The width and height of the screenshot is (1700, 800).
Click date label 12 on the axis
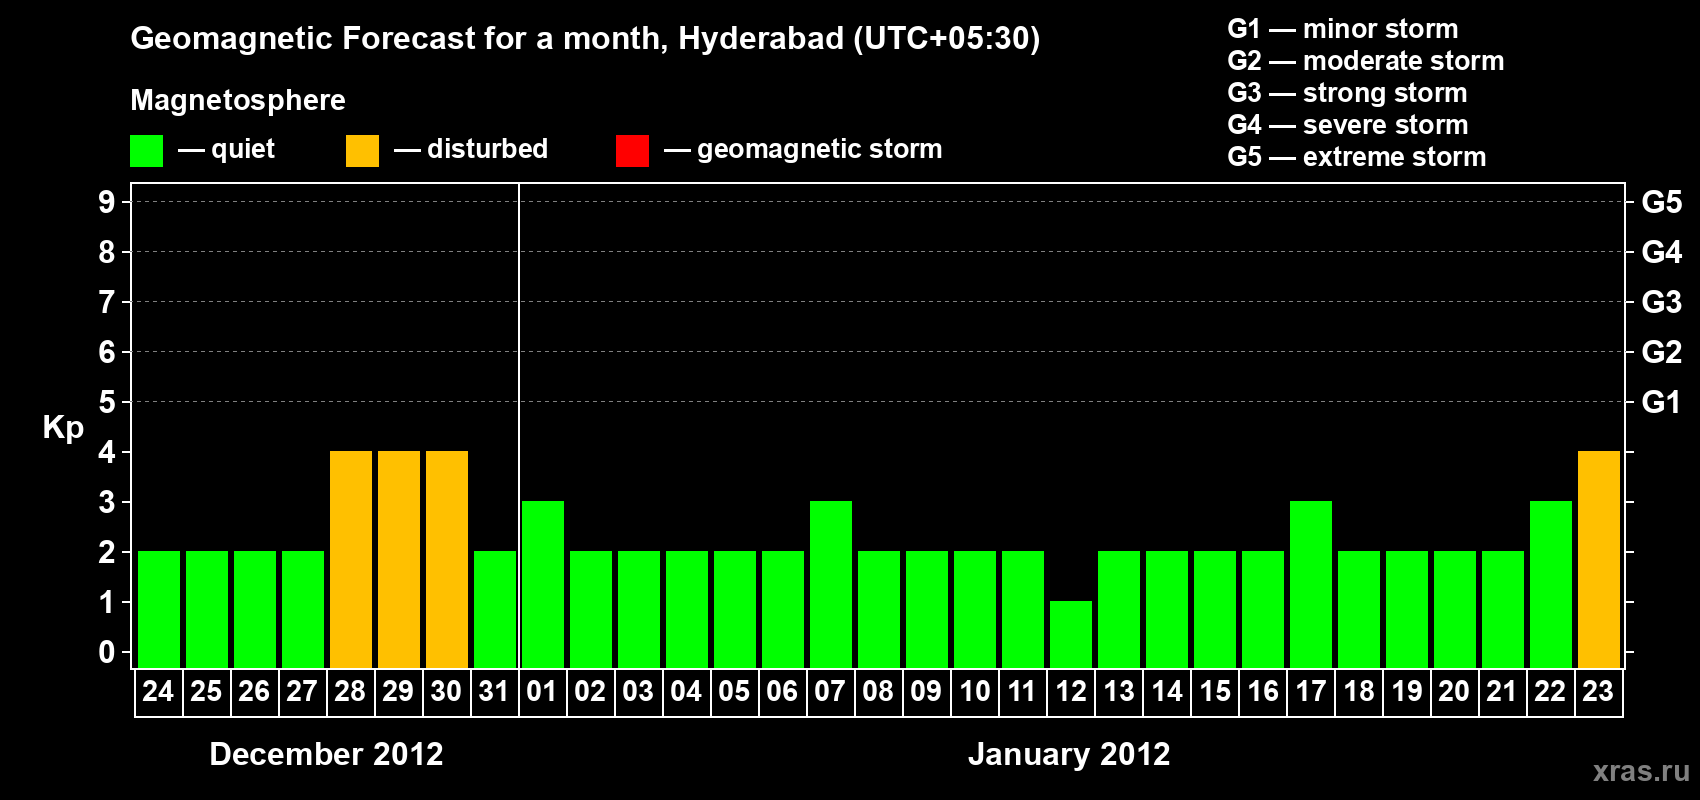pos(1070,692)
